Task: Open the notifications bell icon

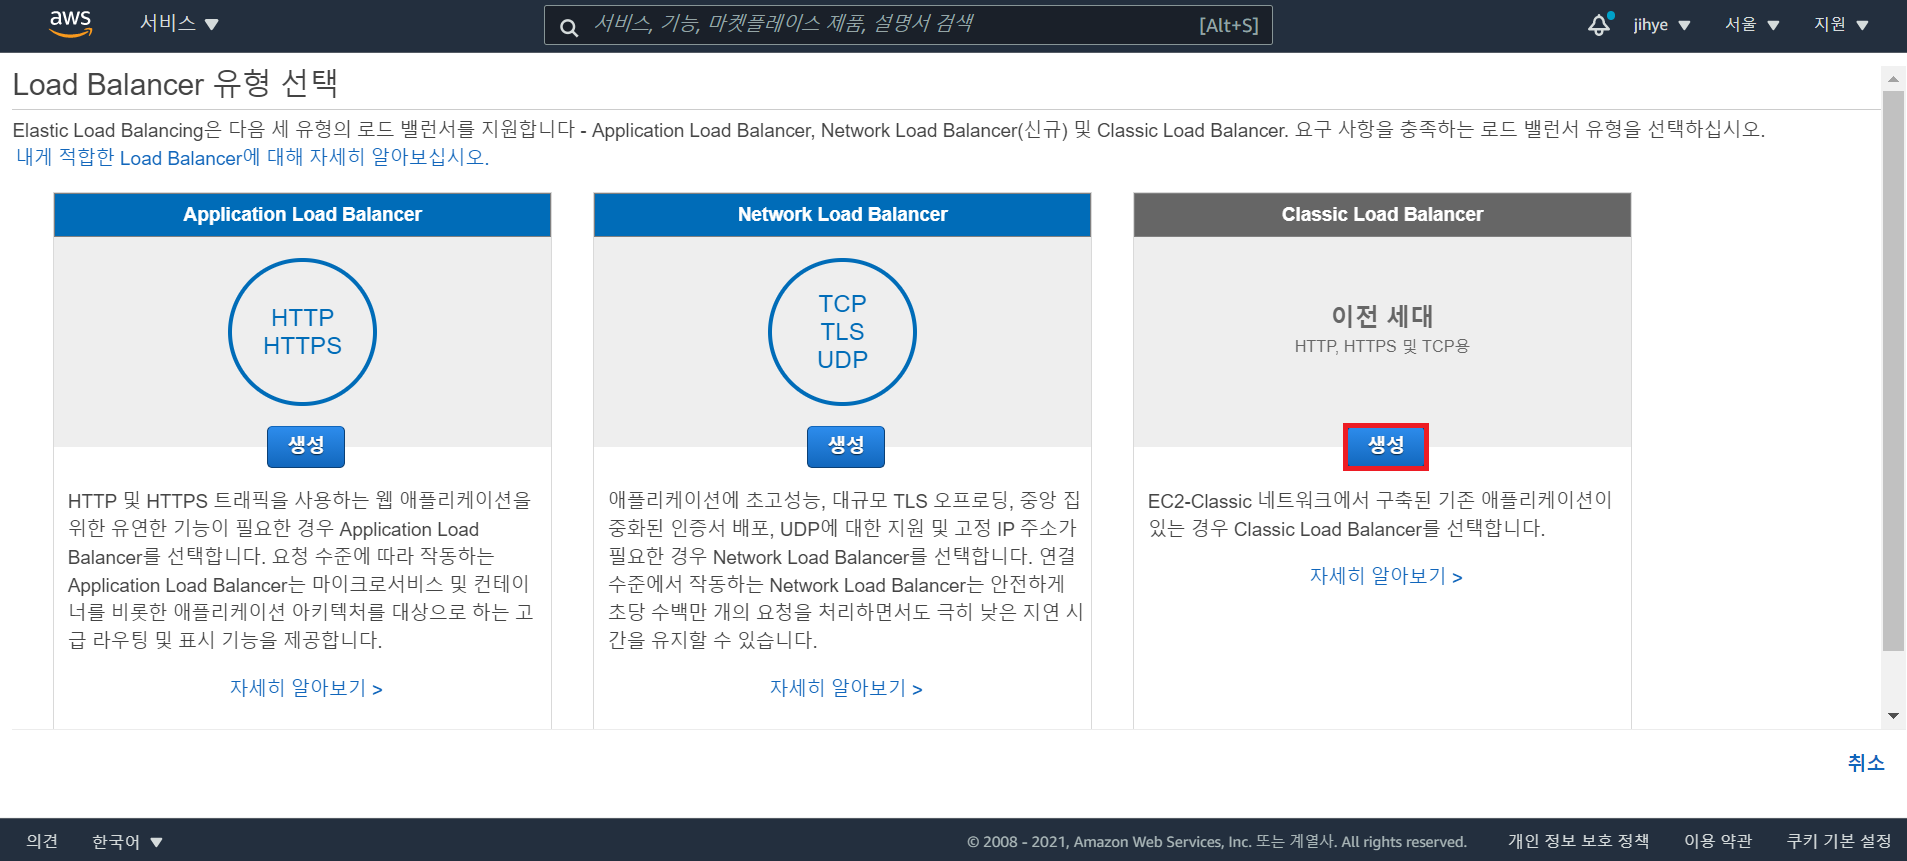Action: tap(1600, 24)
